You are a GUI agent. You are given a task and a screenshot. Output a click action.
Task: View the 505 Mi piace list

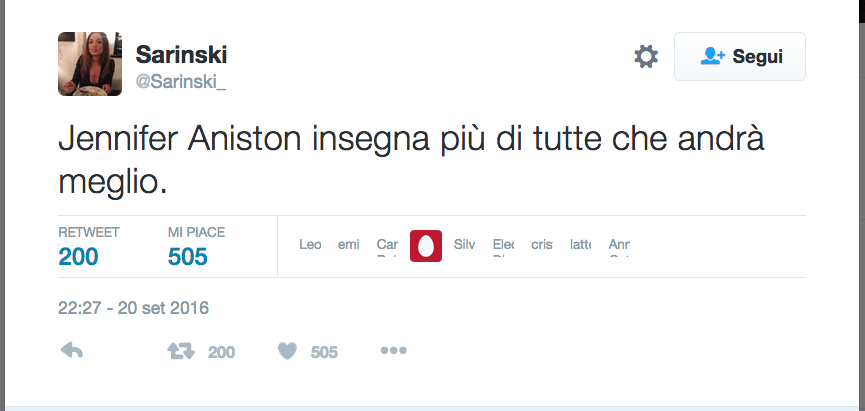tap(188, 256)
